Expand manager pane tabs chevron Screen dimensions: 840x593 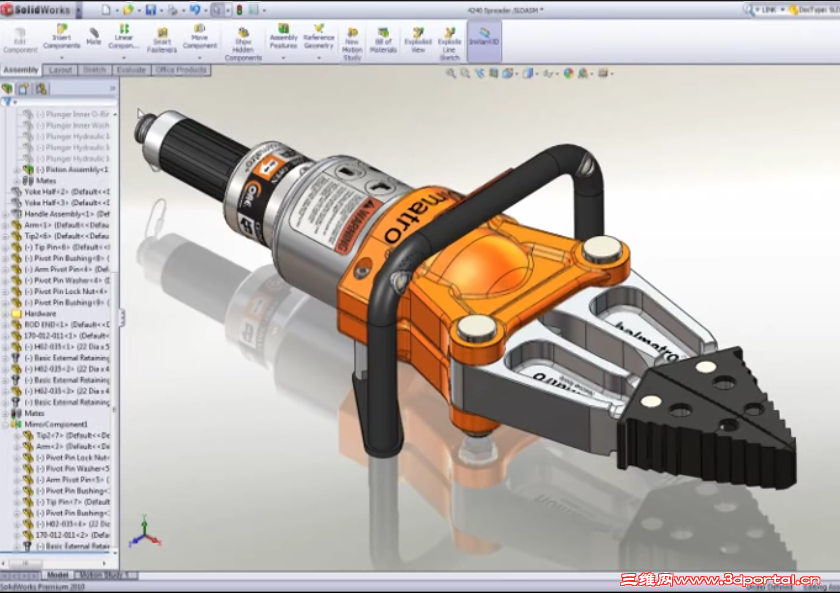112,88
